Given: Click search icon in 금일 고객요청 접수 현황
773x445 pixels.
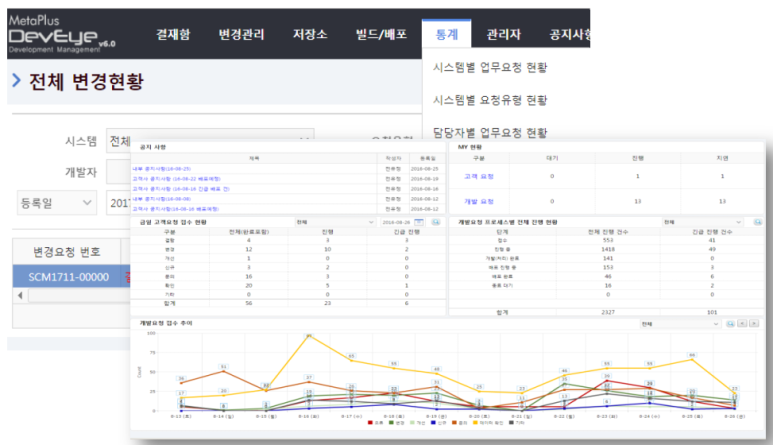Looking at the screenshot, I should tap(436, 222).
